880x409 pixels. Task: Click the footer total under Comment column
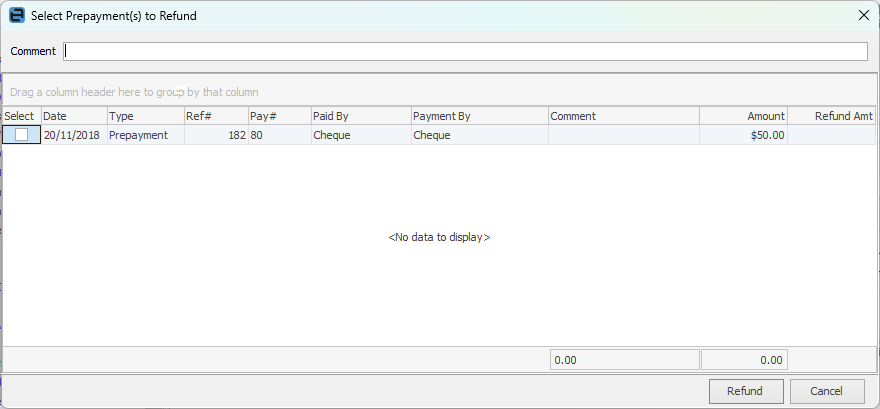[625, 360]
